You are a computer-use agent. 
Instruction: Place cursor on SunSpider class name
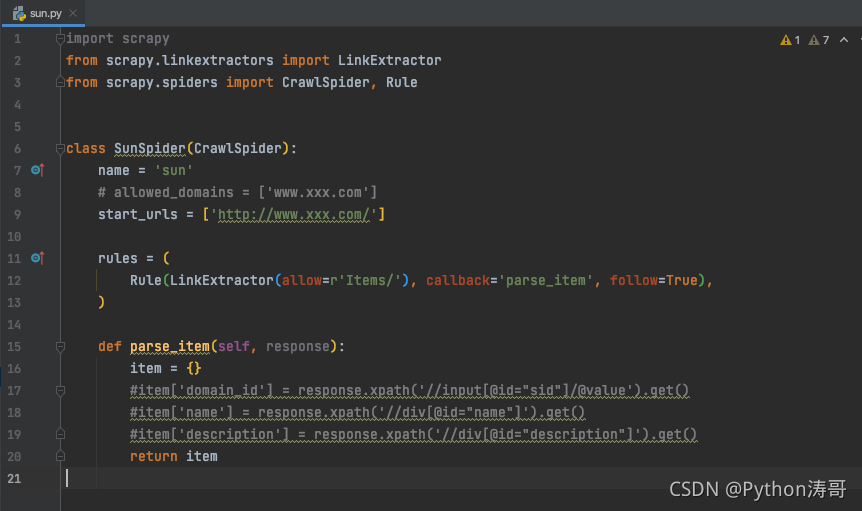tap(150, 148)
